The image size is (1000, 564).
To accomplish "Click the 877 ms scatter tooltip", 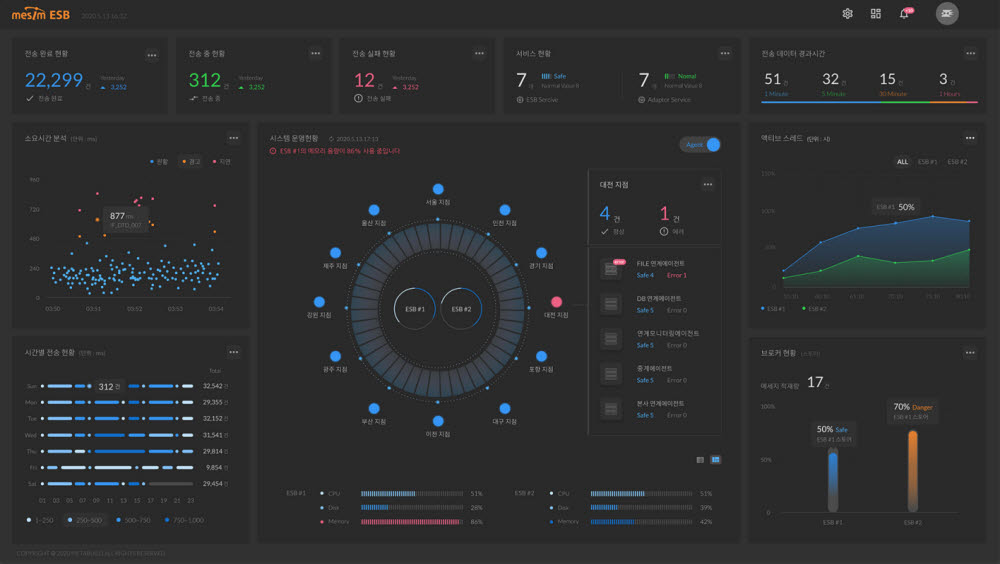I will click(126, 219).
